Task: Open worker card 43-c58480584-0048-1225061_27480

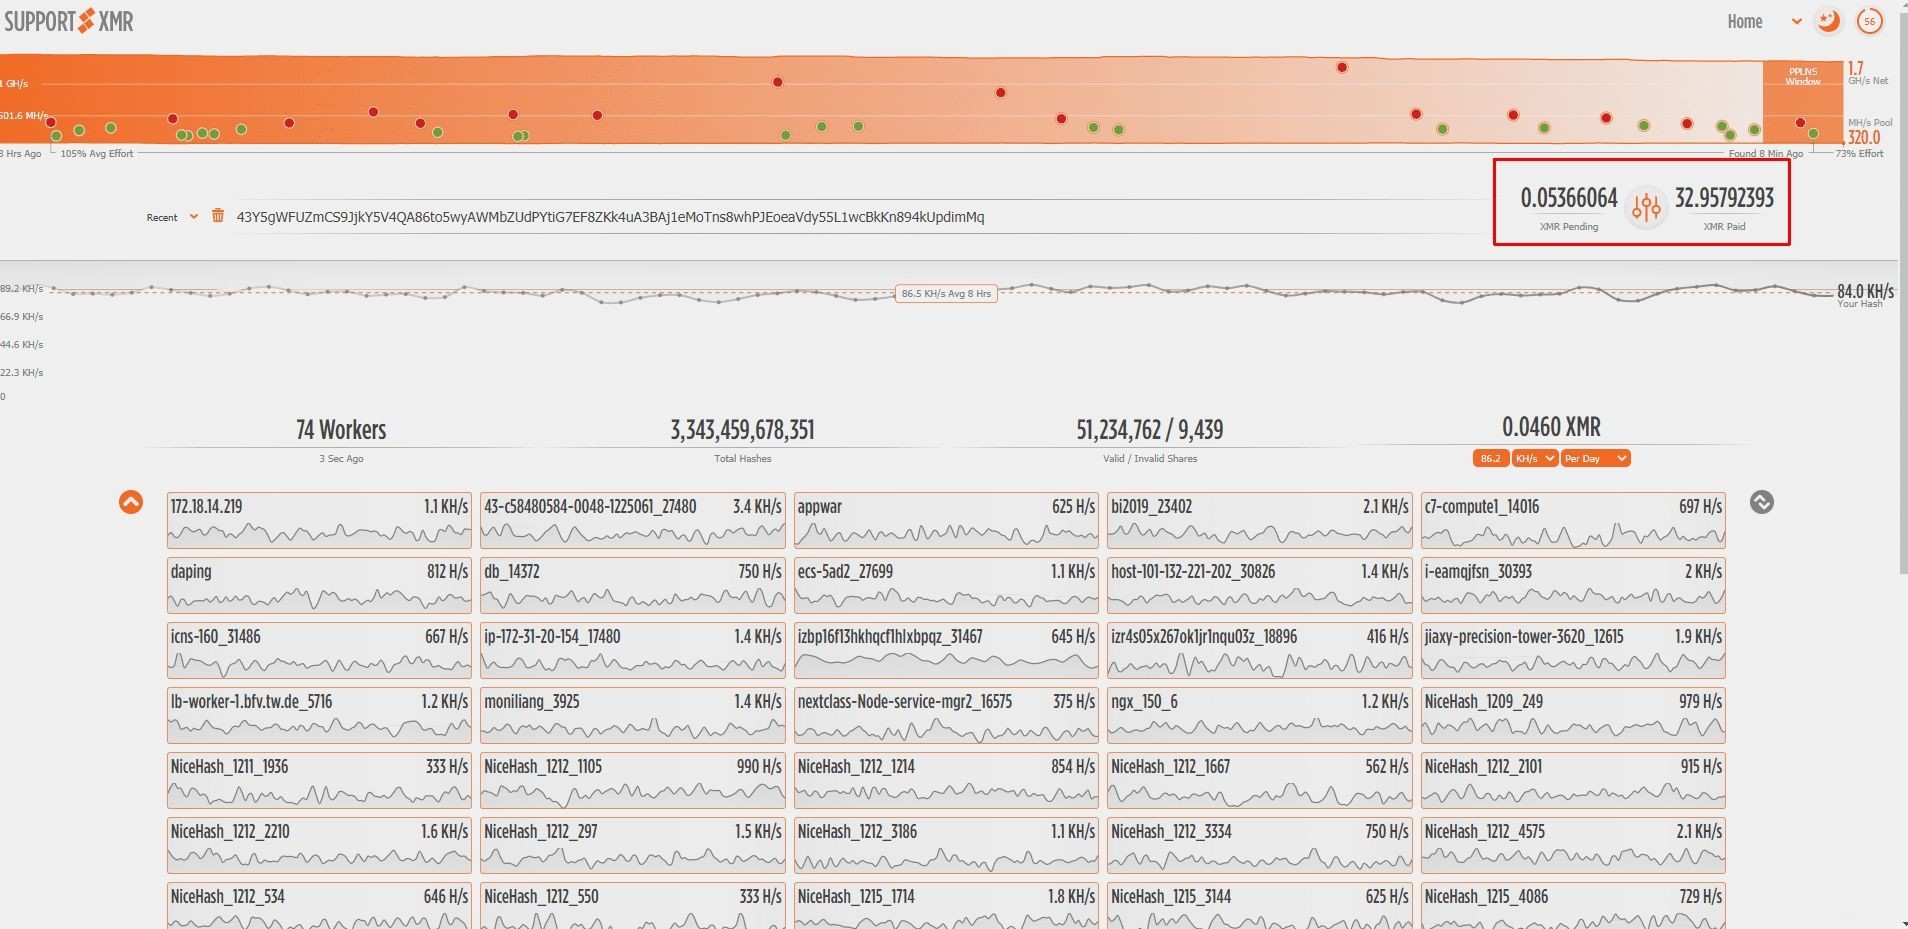Action: click(633, 519)
